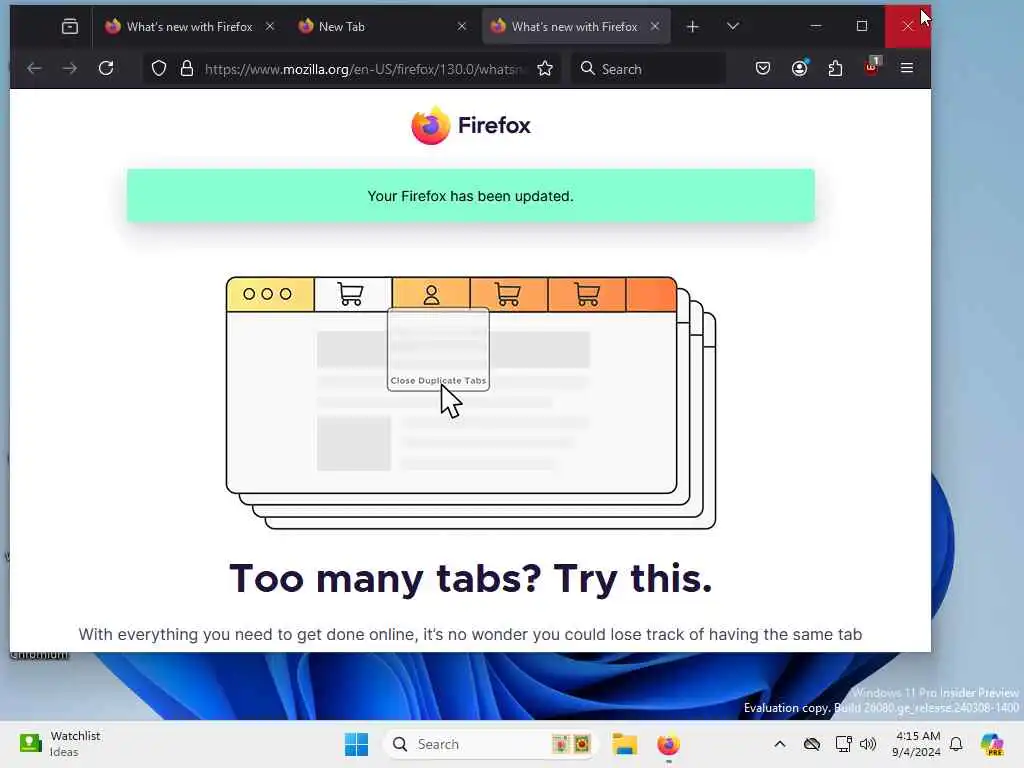This screenshot has width=1024, height=768.
Task: Open the tracking protection shield icon
Action: (159, 69)
